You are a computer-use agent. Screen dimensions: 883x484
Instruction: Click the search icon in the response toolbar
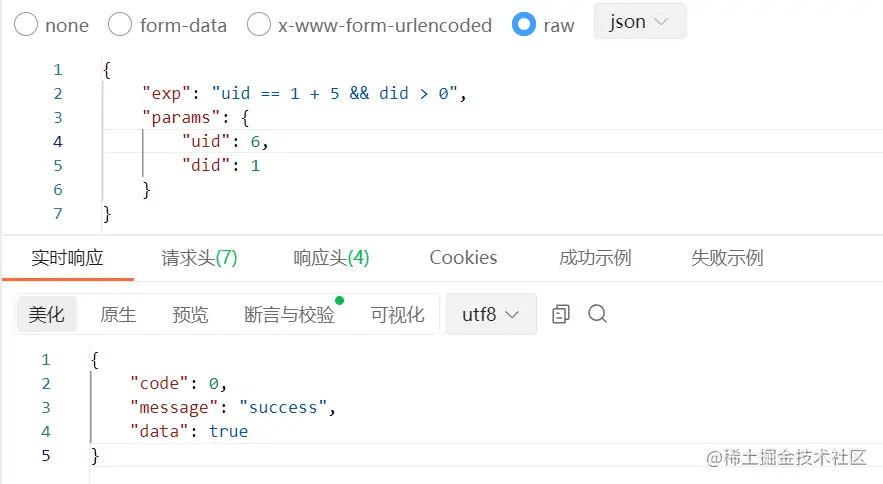[x=598, y=314]
